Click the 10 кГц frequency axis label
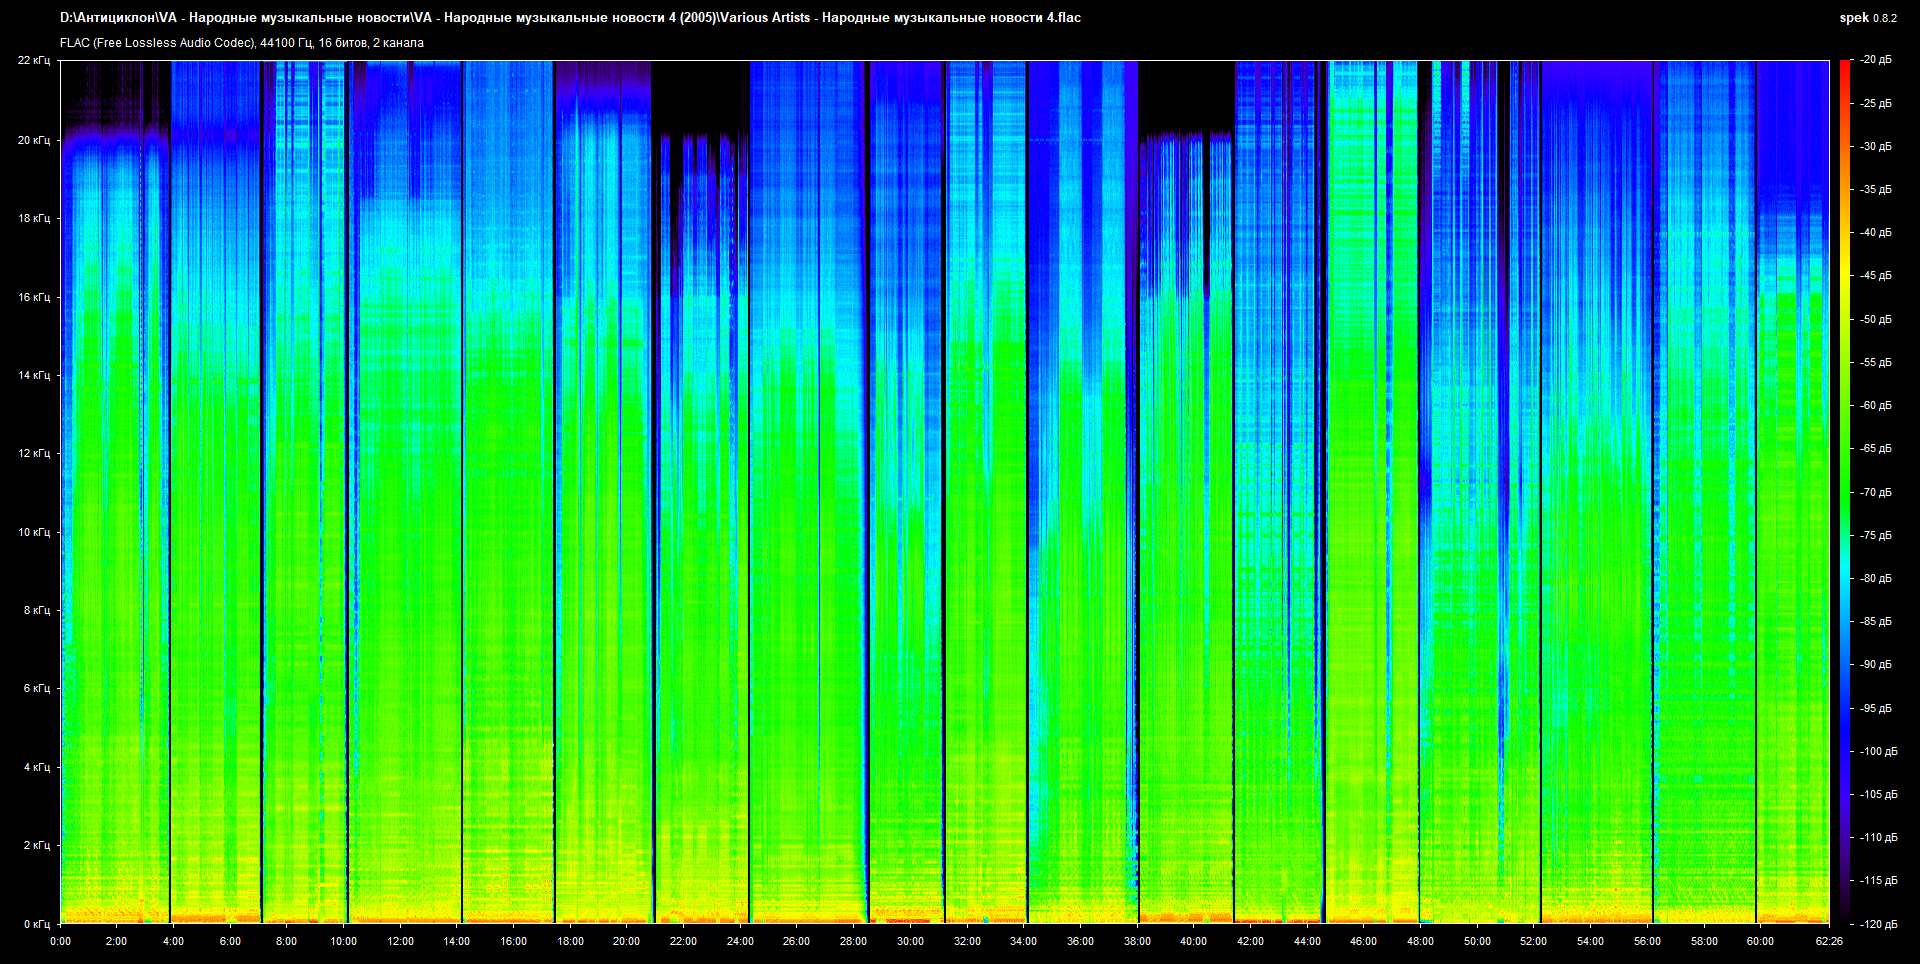The image size is (1920, 964). coord(34,532)
